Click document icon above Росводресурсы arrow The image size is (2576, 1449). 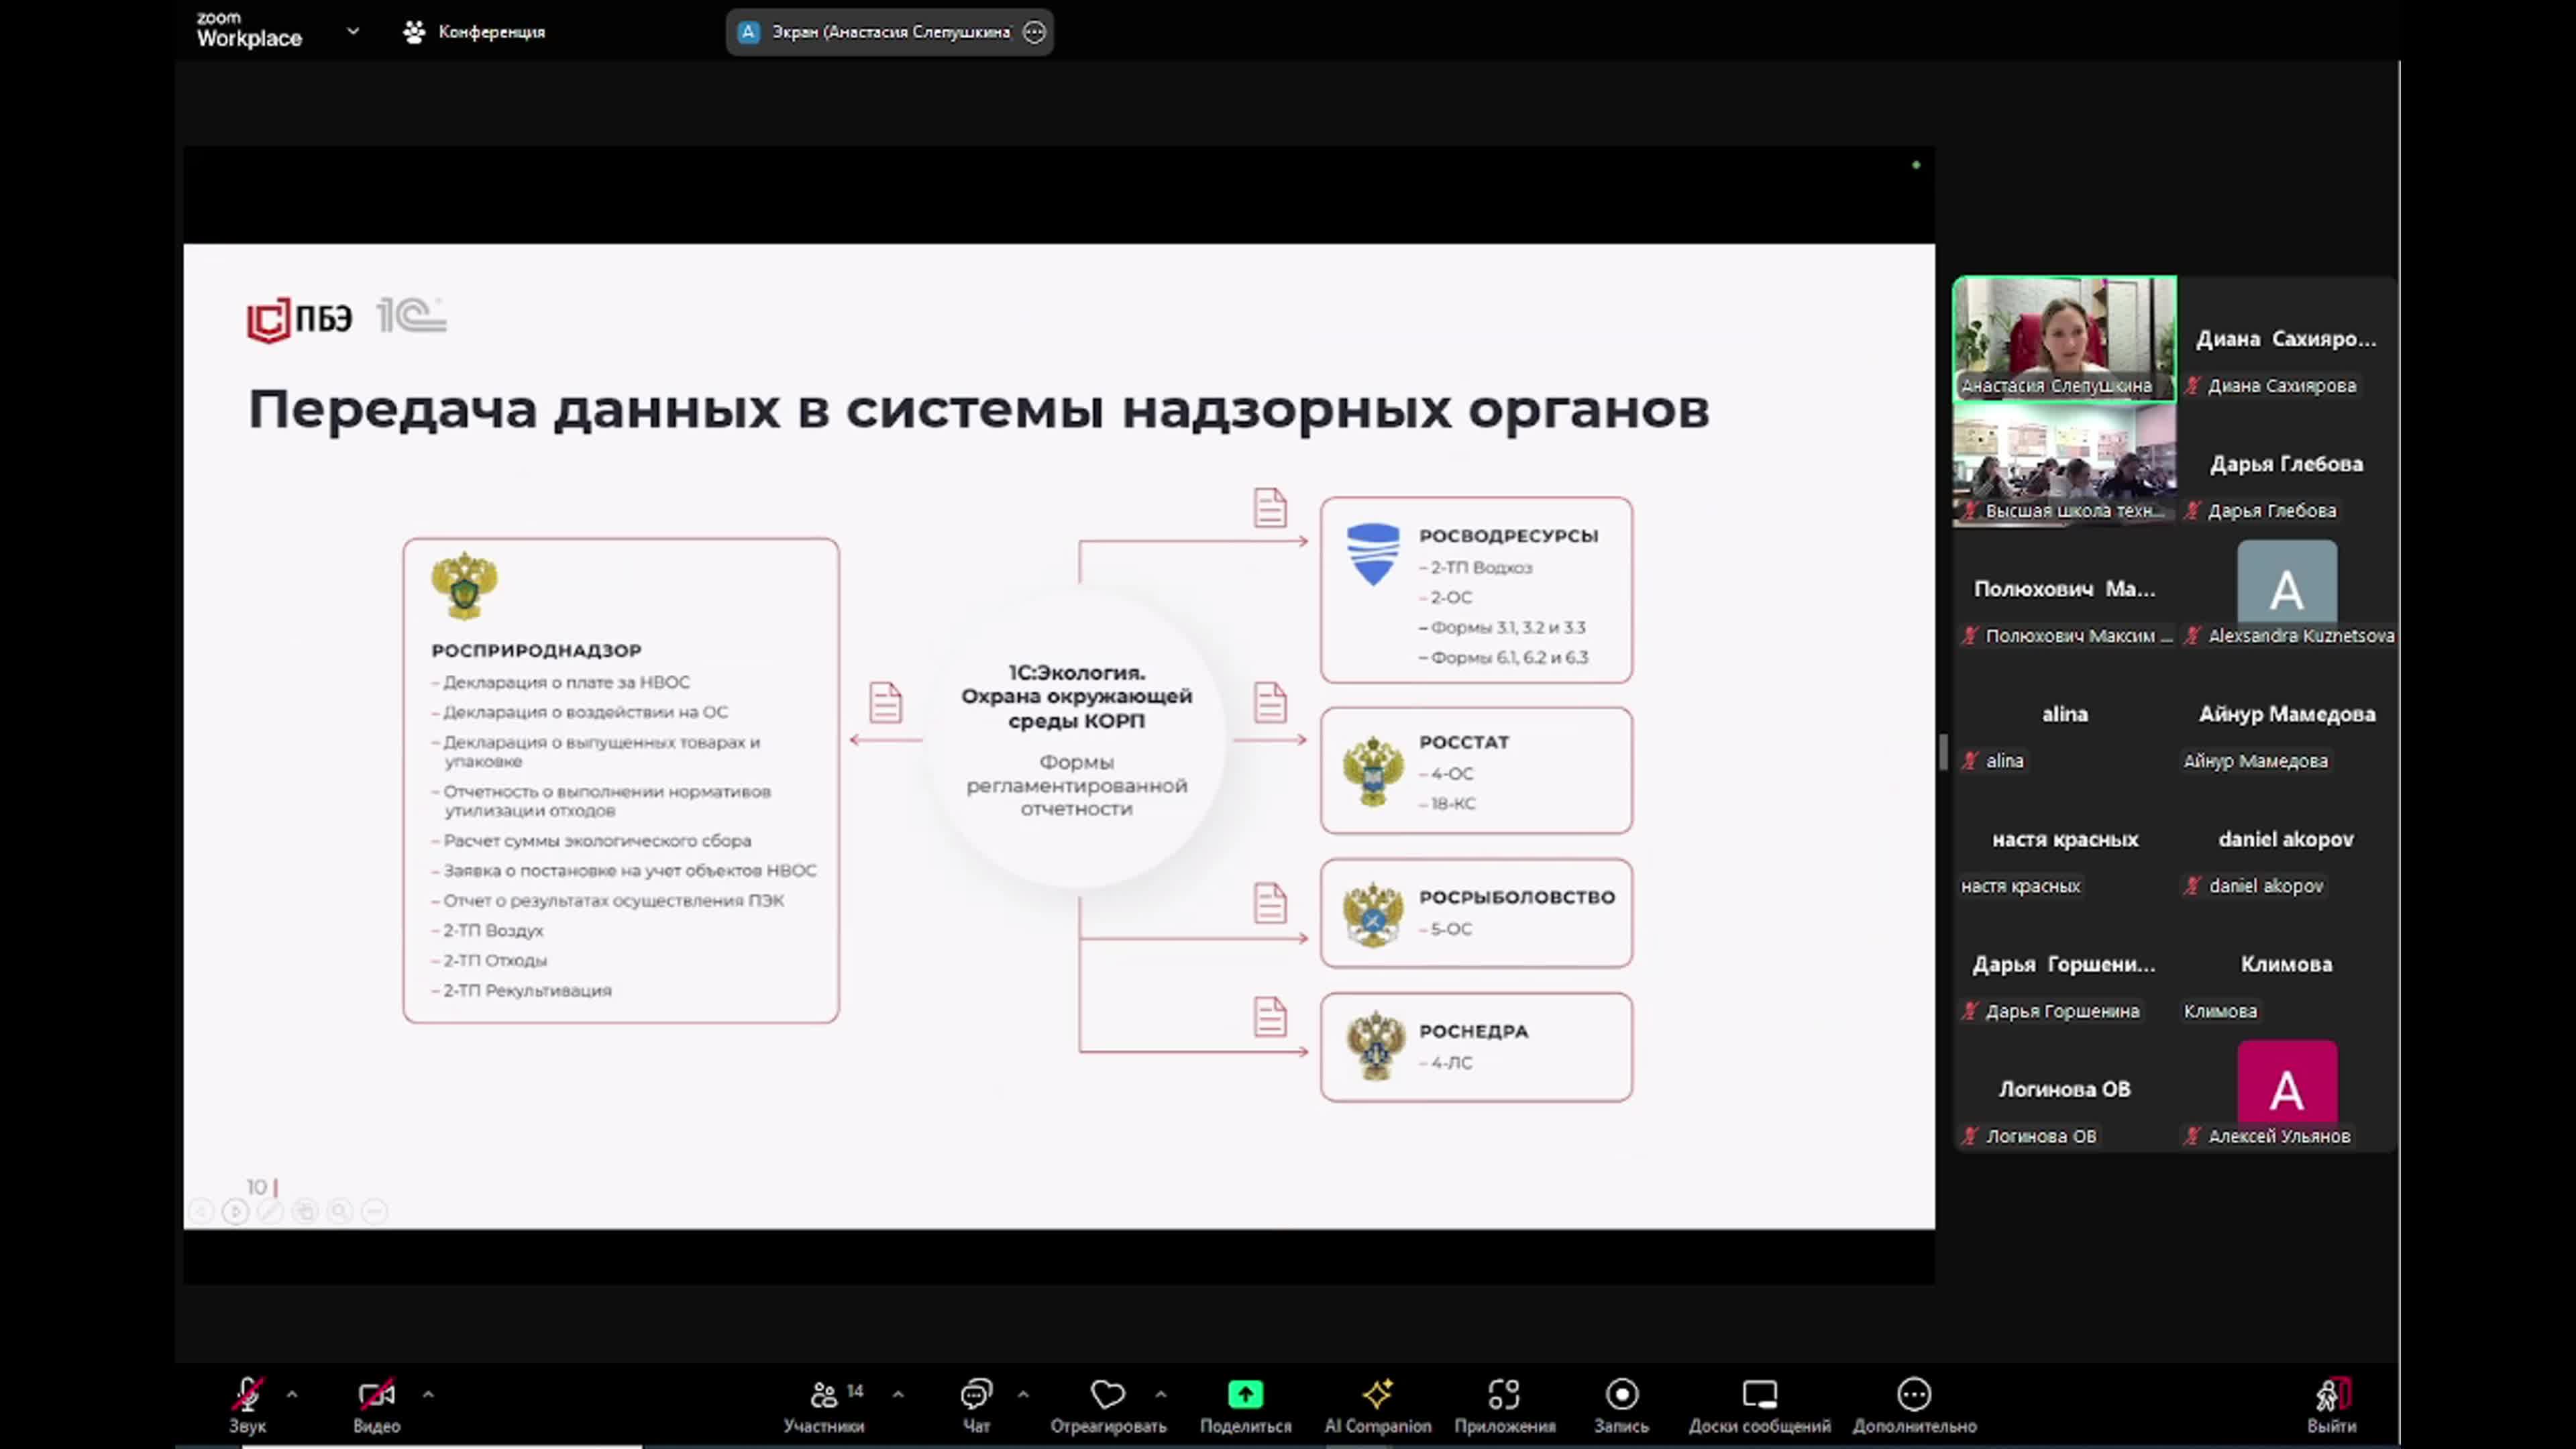coord(1270,507)
